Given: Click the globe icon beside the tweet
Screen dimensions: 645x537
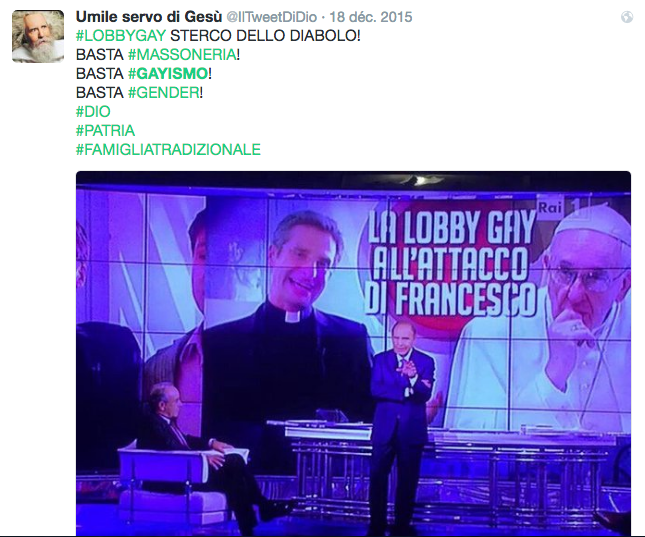Looking at the screenshot, I should click(x=627, y=17).
